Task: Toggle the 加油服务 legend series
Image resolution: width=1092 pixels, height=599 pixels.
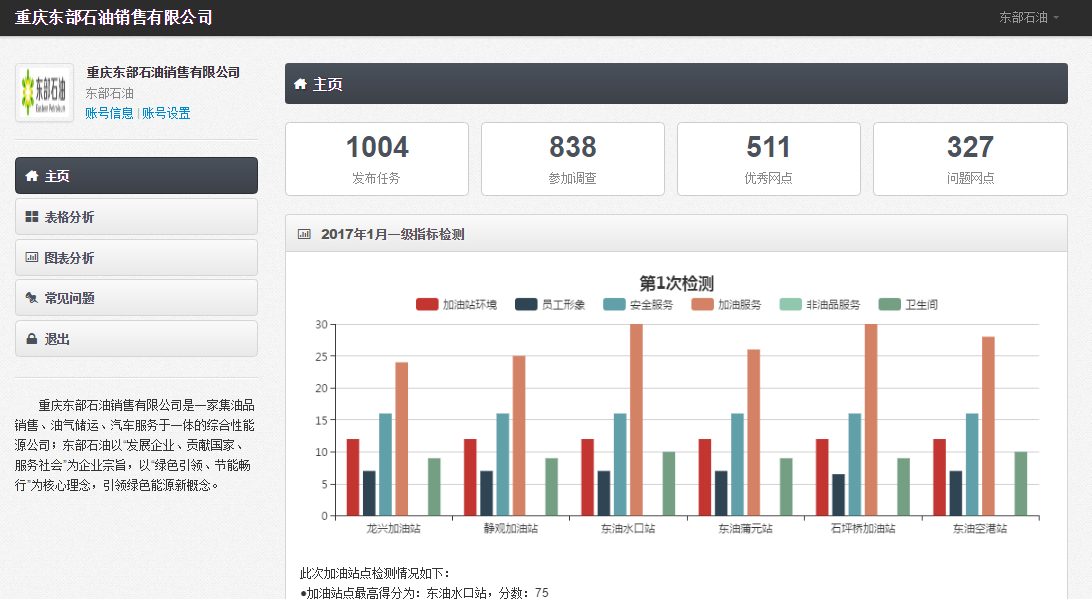Action: click(726, 304)
